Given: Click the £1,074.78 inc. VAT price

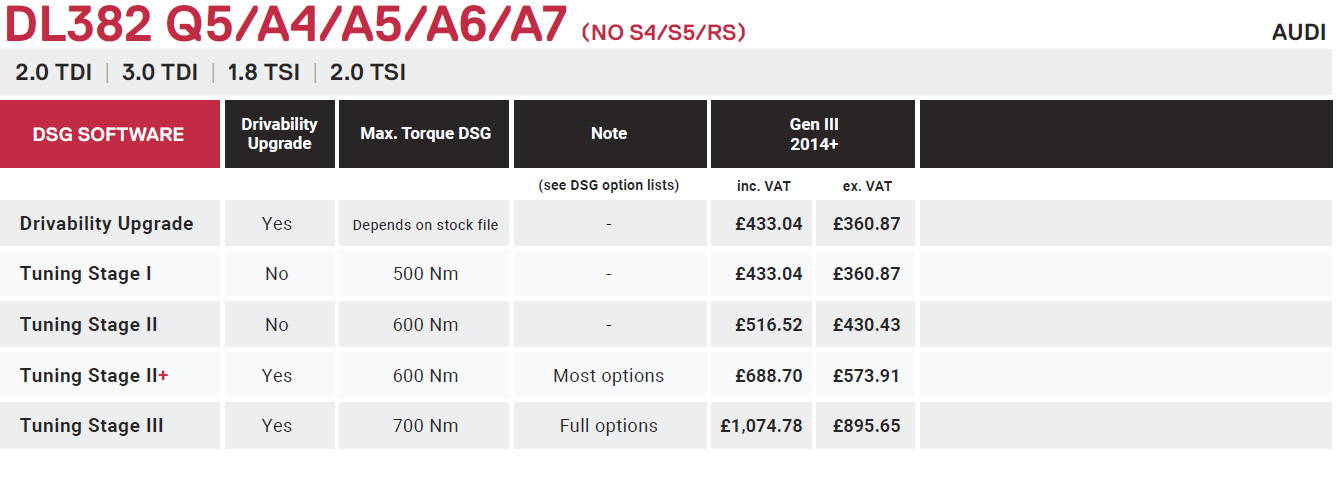Looking at the screenshot, I should click(x=761, y=425).
